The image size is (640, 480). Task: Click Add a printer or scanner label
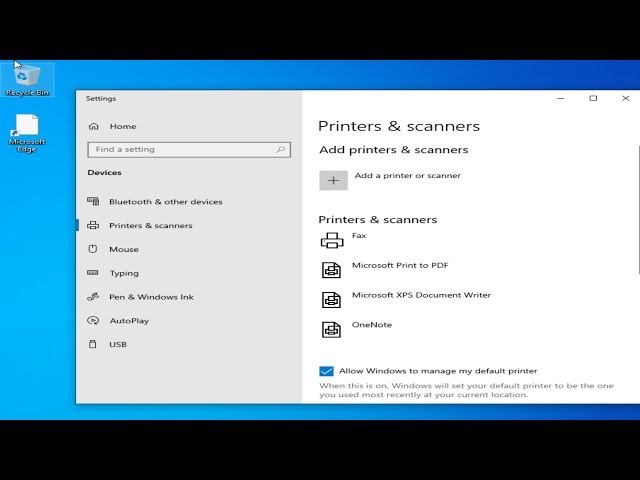(x=408, y=176)
